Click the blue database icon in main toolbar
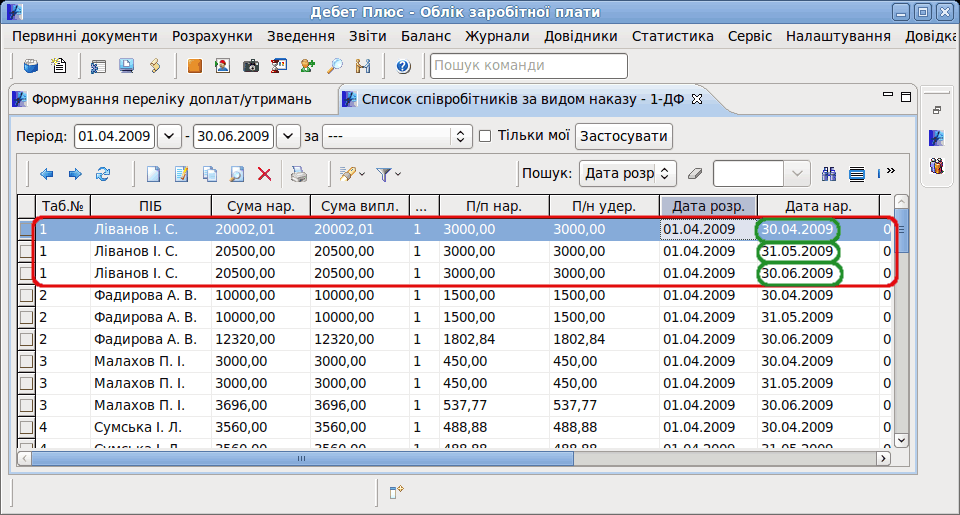 31,66
